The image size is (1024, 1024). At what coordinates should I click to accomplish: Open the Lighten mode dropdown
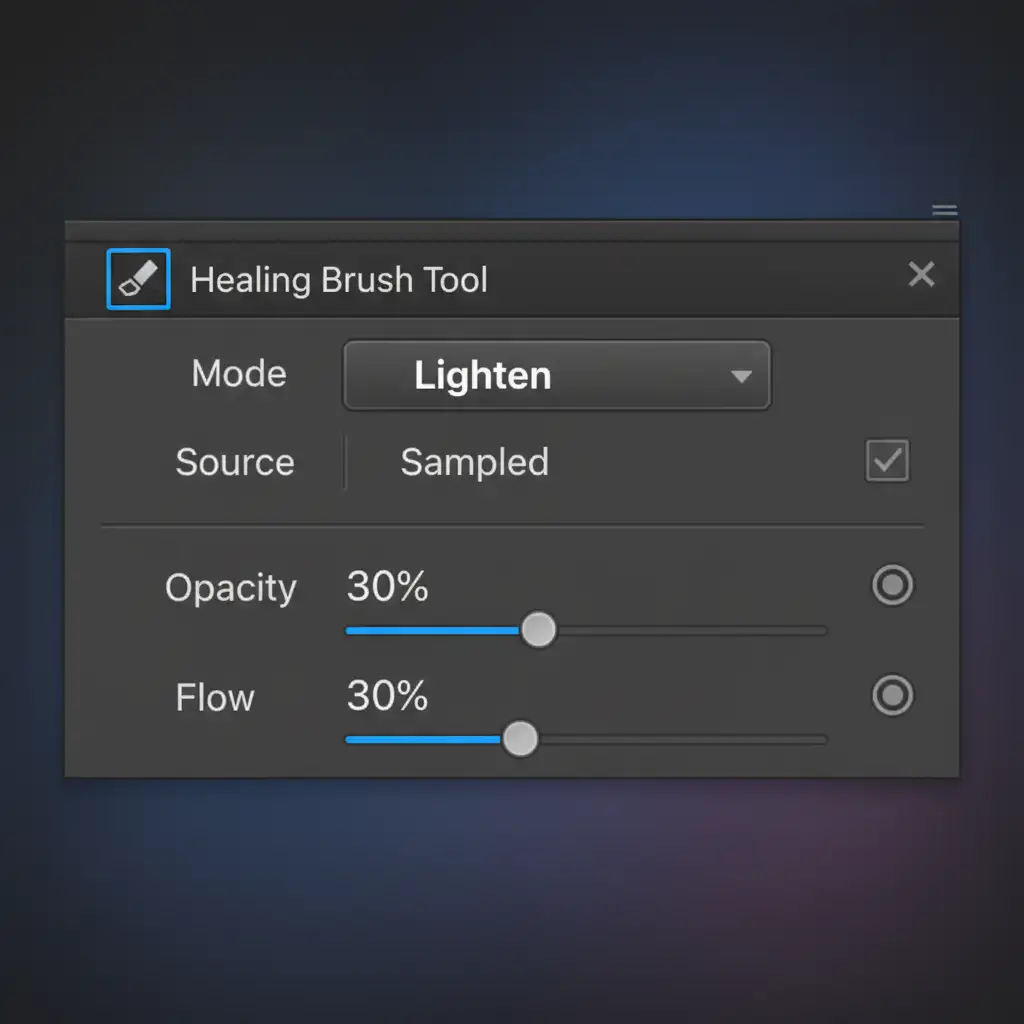556,376
